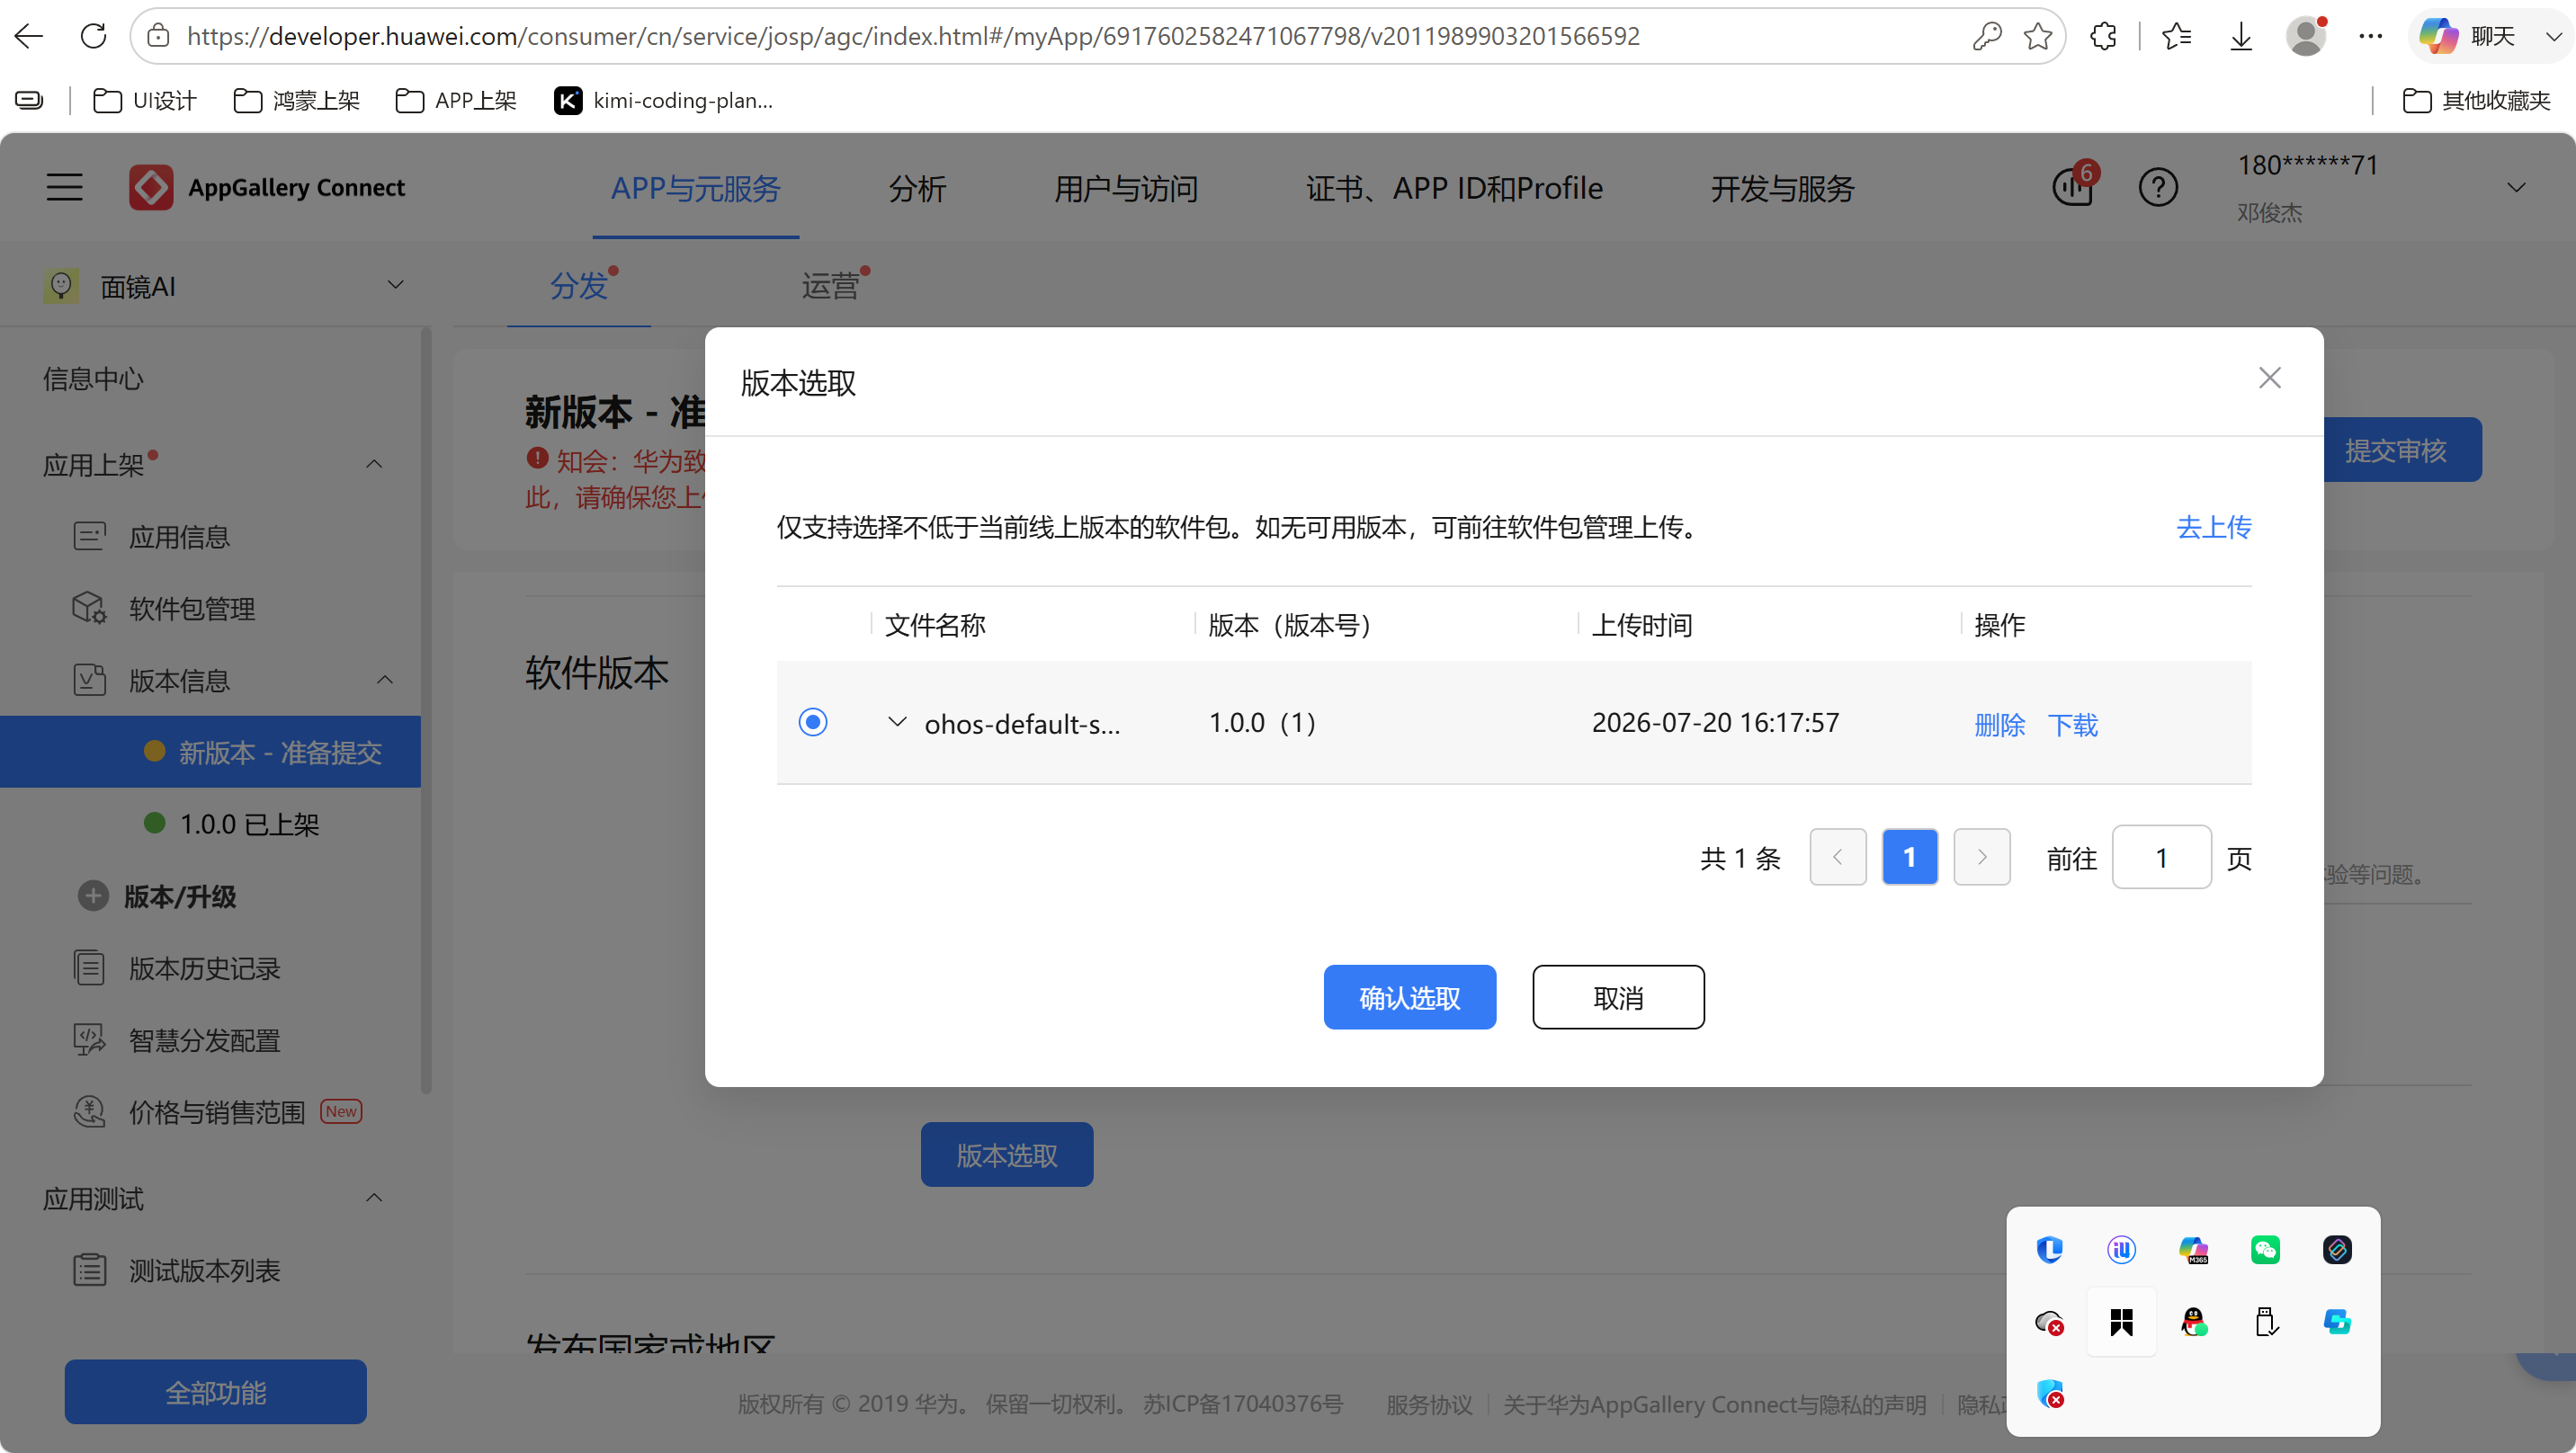
Task: Click the password key icon in address bar
Action: [x=1987, y=36]
